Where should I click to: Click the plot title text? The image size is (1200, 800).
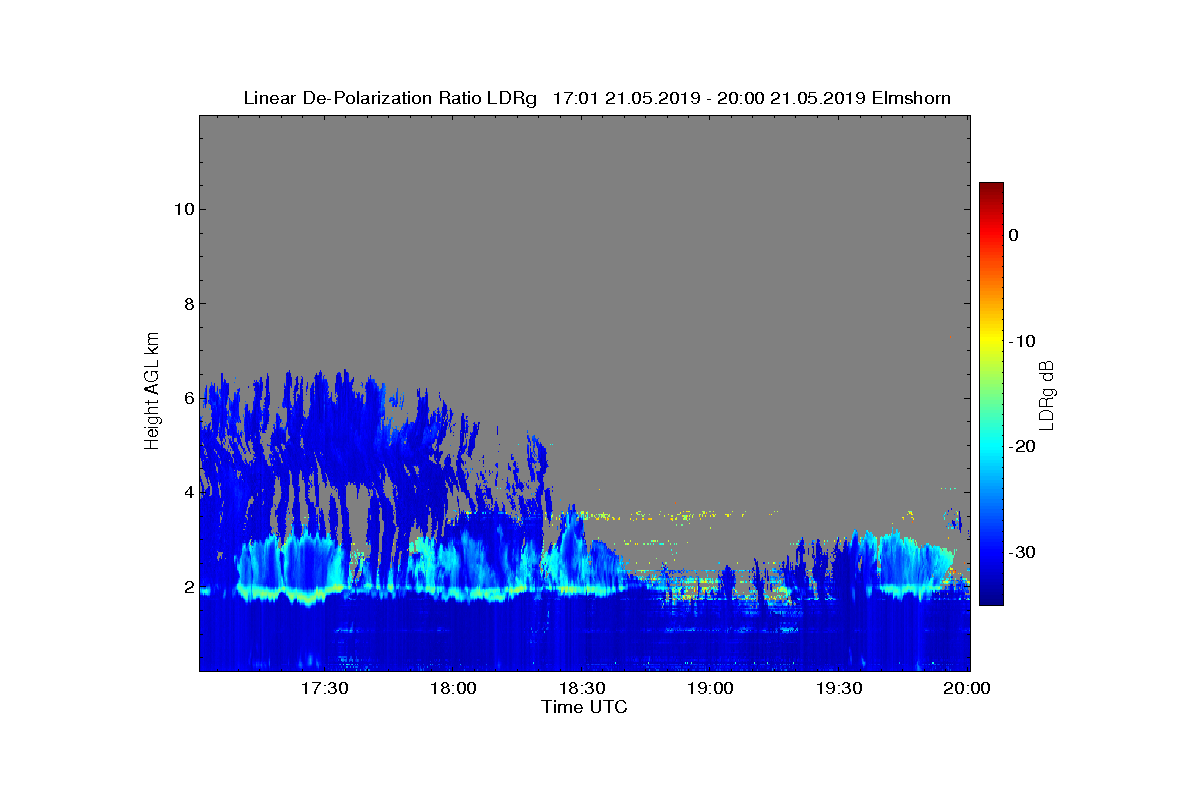pos(597,98)
